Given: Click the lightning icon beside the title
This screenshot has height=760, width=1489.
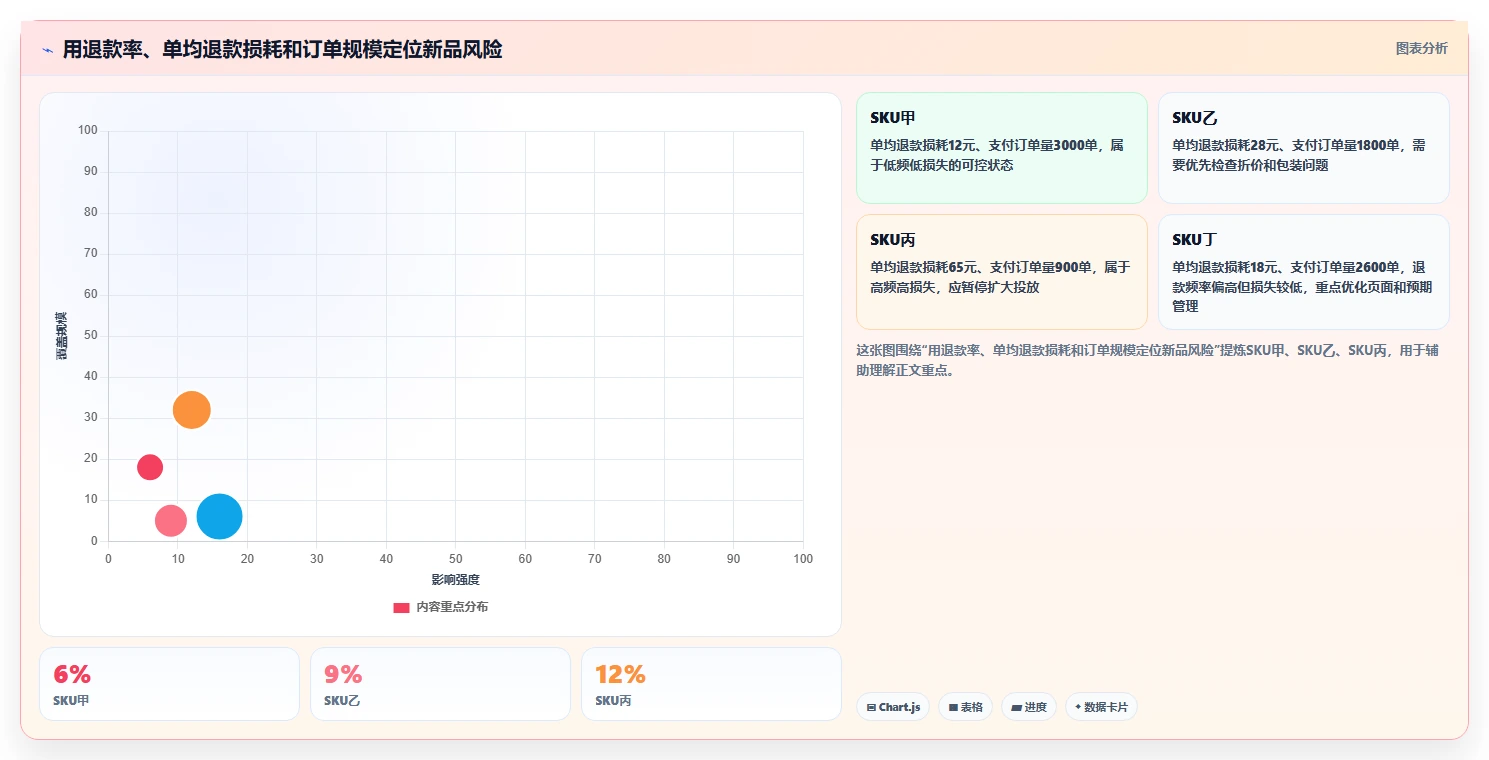Looking at the screenshot, I should 48,49.
